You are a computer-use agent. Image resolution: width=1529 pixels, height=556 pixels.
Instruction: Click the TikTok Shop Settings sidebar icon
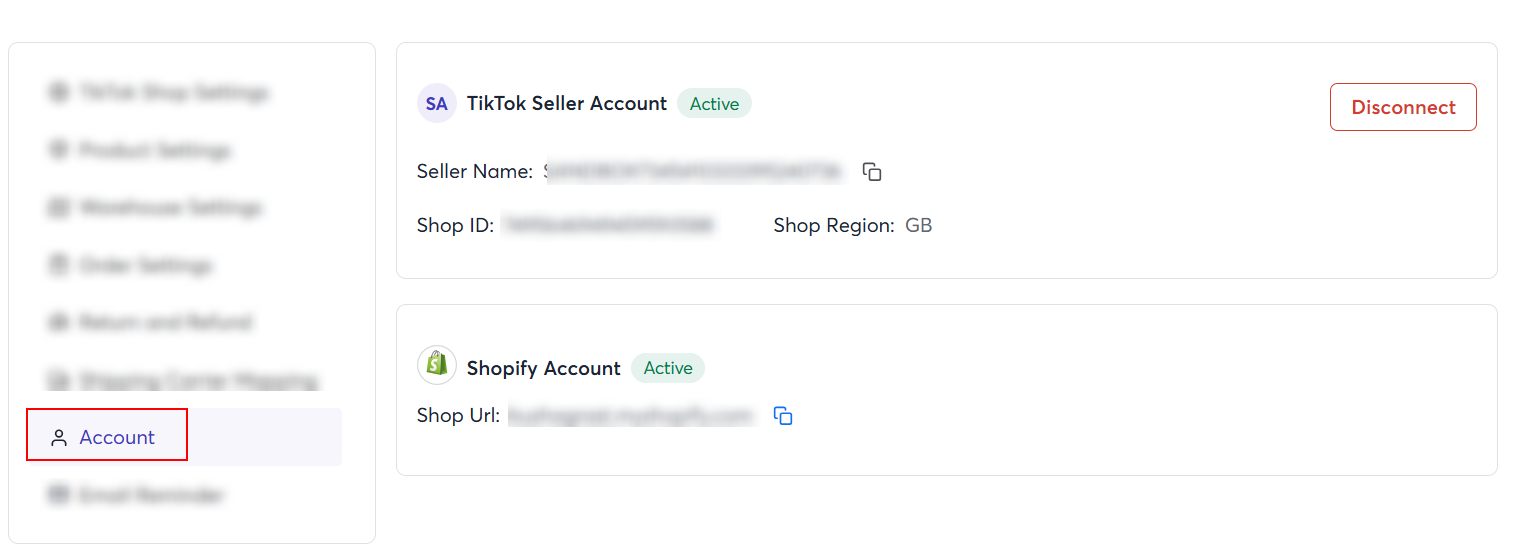coord(58,93)
